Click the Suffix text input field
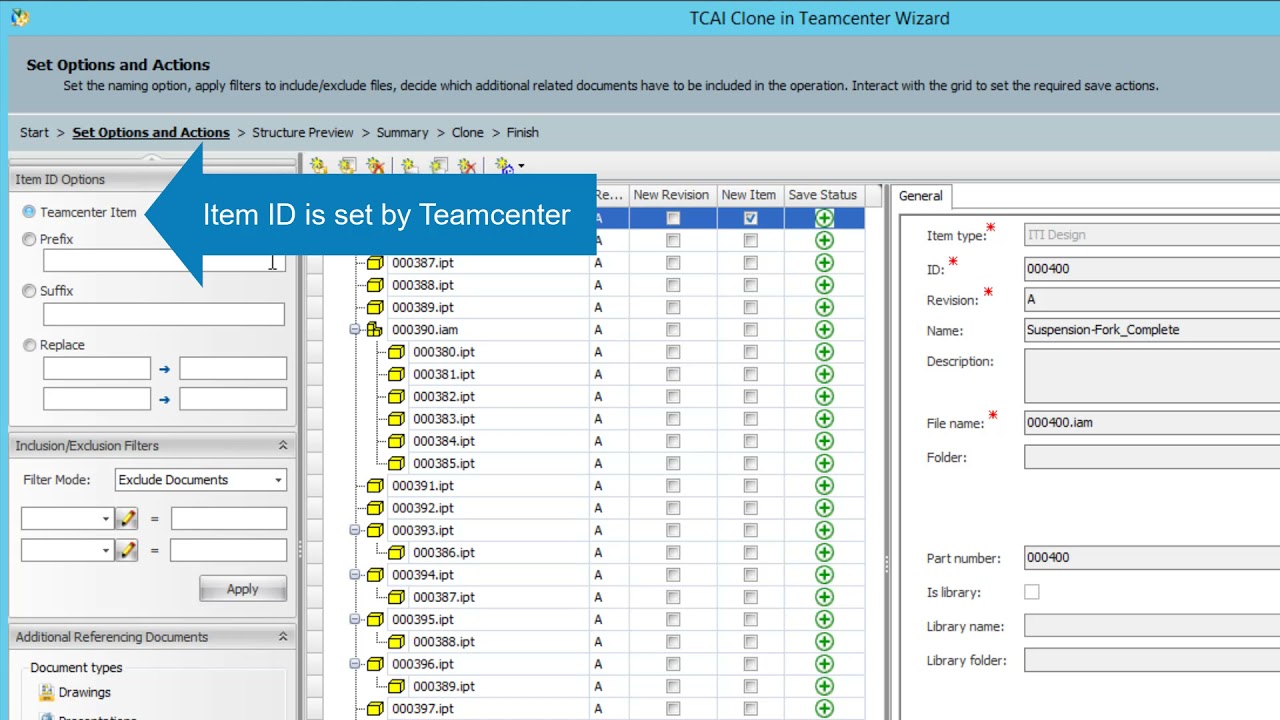1280x720 pixels. pos(164,314)
